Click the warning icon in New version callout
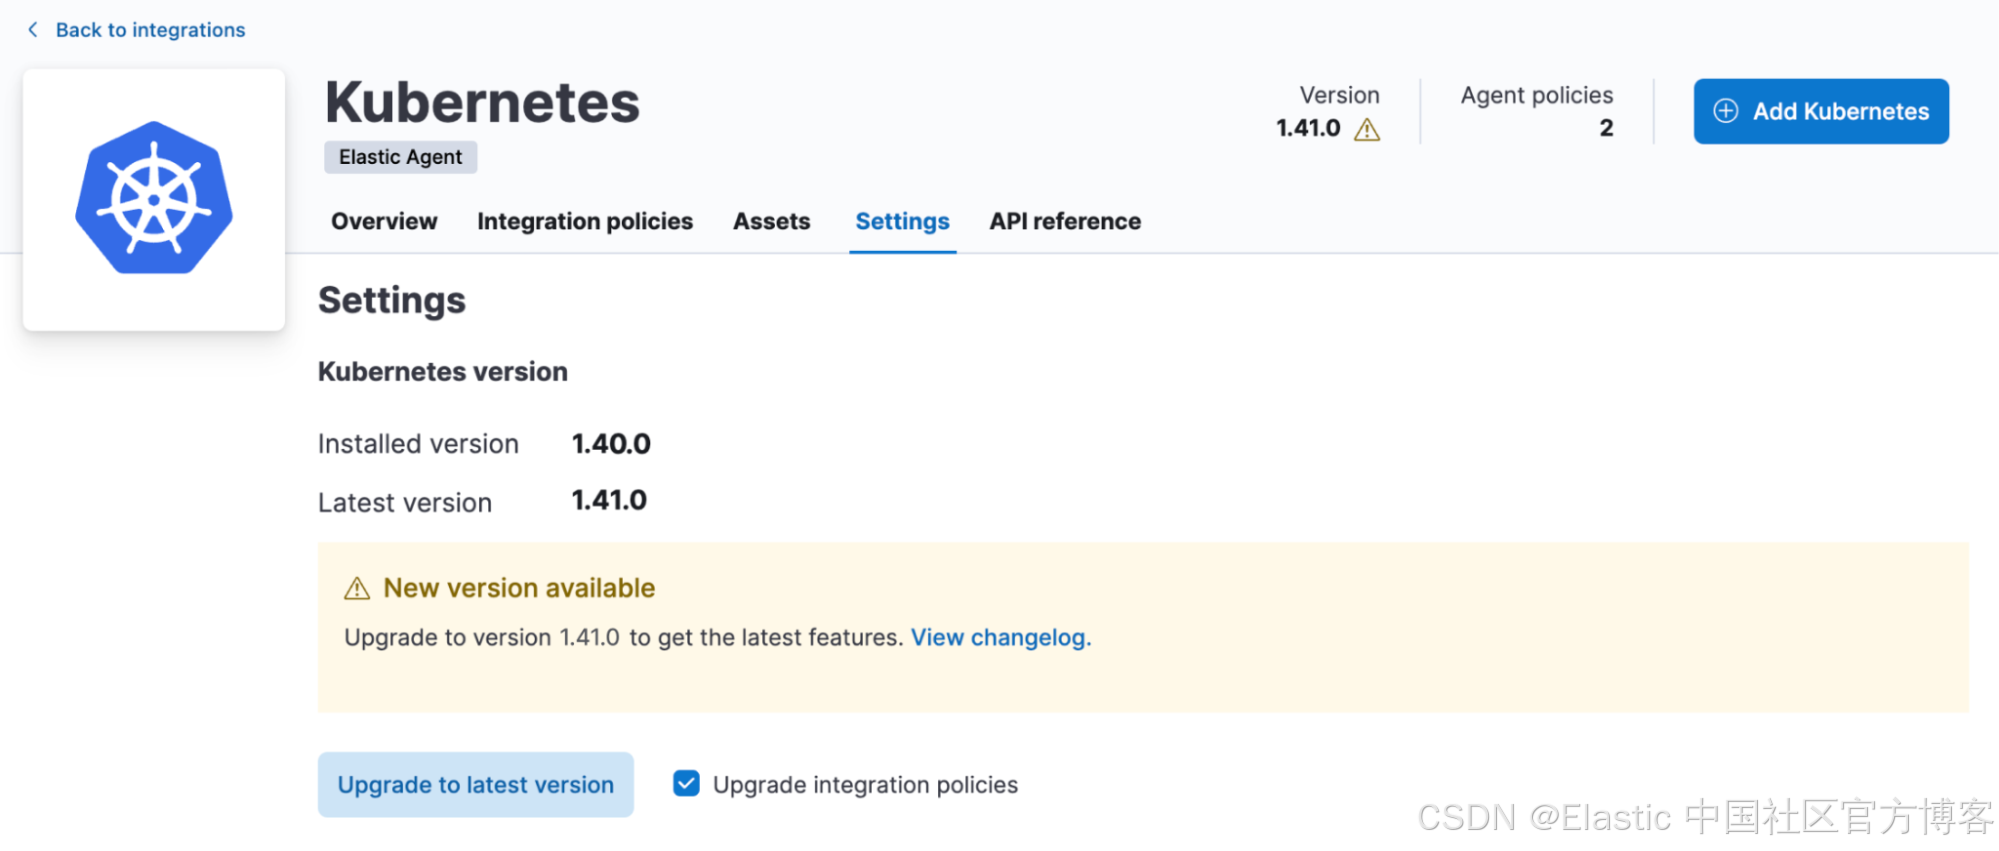This screenshot has width=1999, height=851. (357, 589)
